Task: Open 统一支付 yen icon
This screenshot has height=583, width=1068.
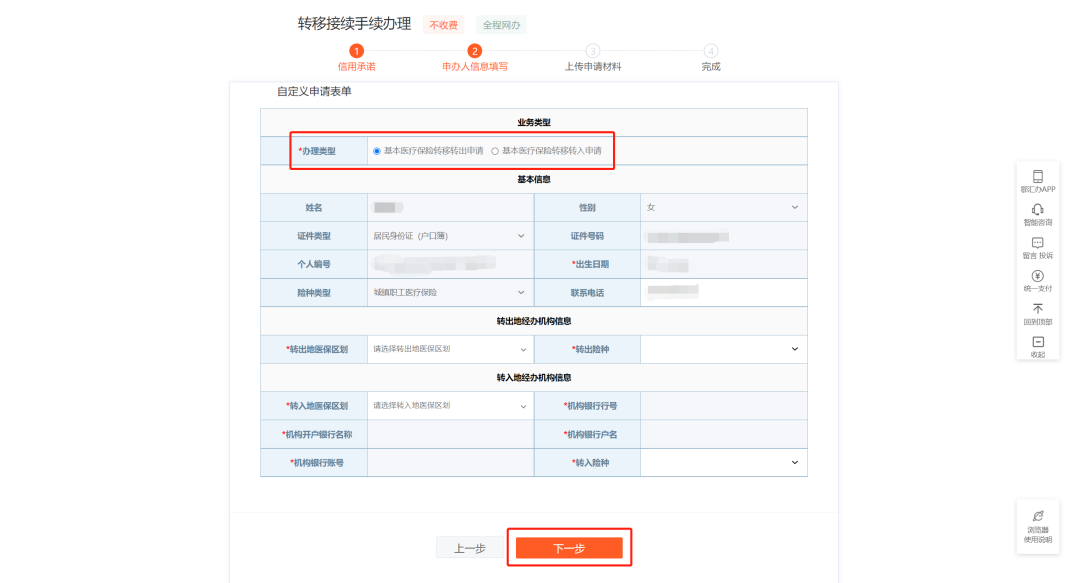Action: [1037, 276]
